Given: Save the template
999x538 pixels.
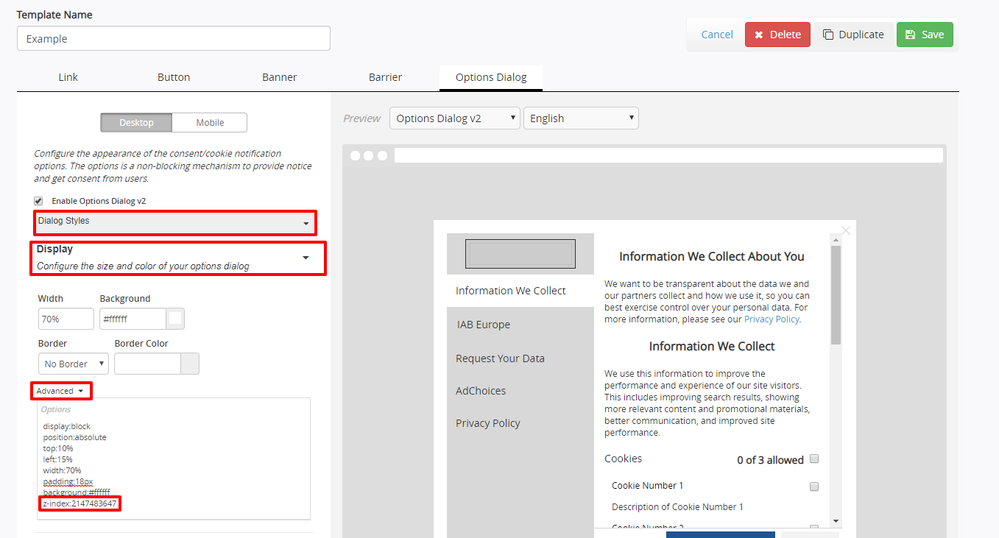Looking at the screenshot, I should 924,34.
